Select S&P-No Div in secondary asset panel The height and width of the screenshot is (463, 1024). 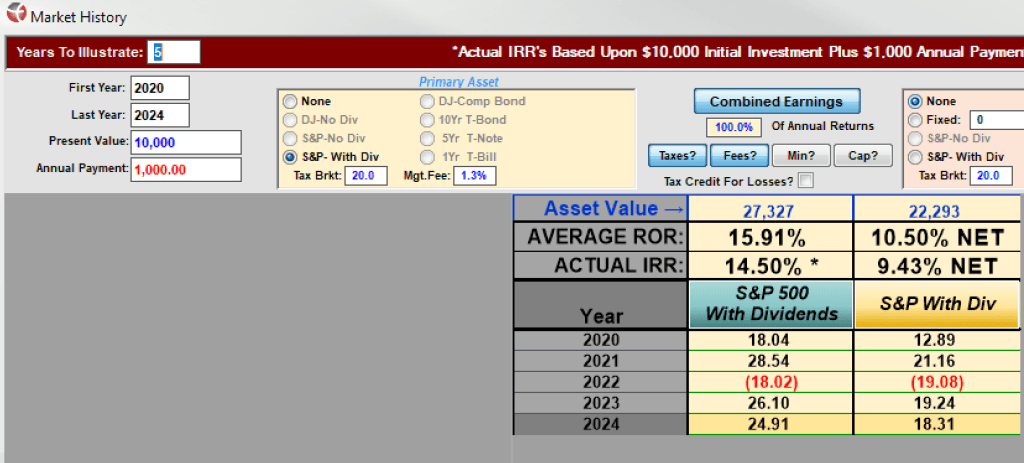point(915,138)
